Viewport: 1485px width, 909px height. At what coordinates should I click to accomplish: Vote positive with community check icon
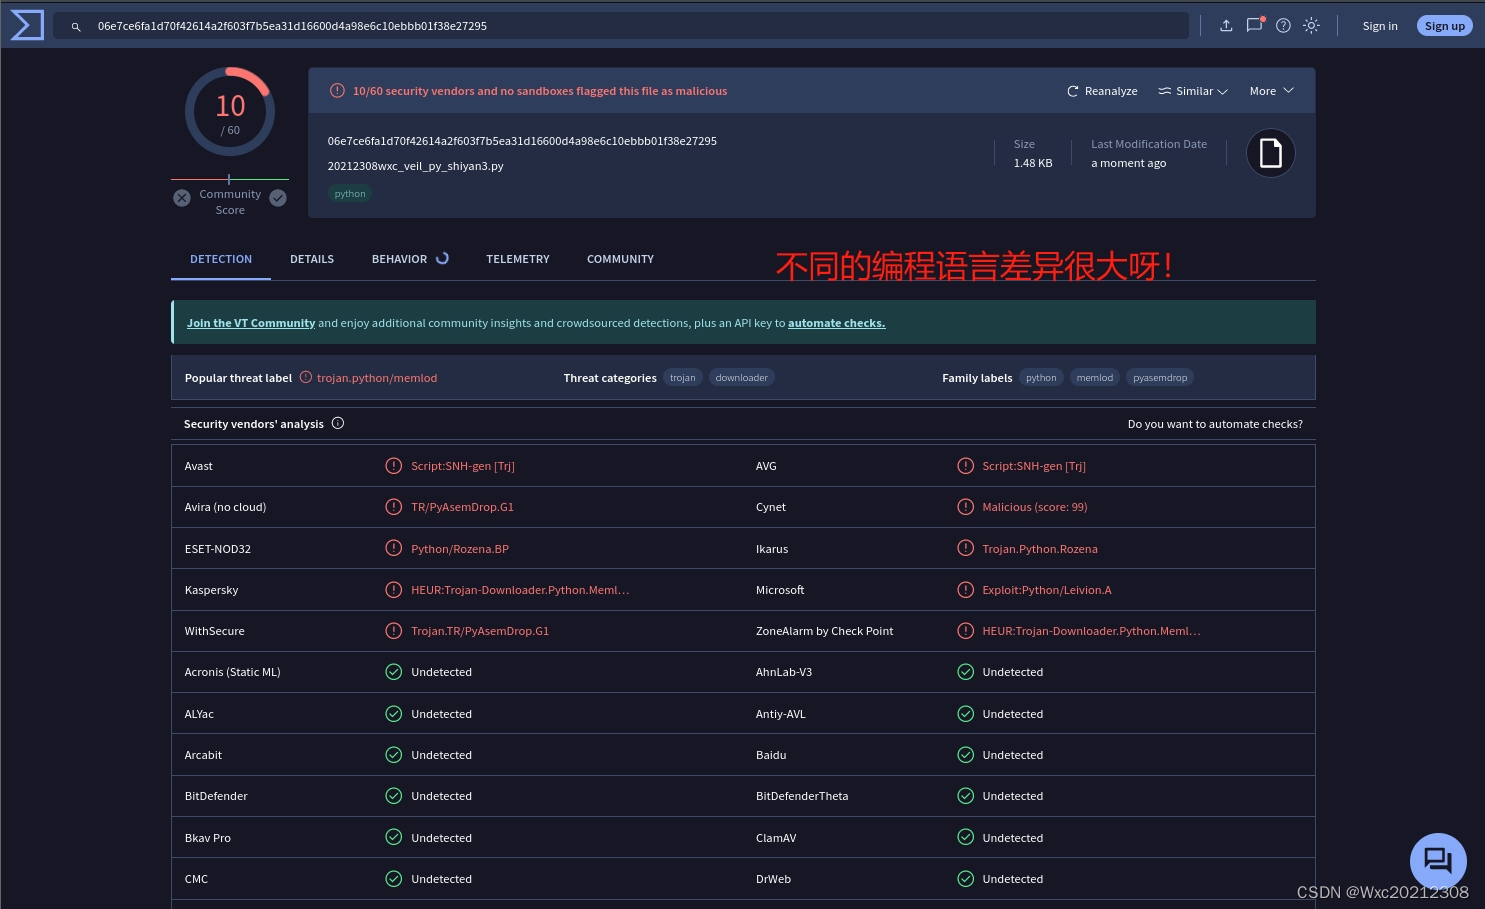pyautogui.click(x=278, y=198)
